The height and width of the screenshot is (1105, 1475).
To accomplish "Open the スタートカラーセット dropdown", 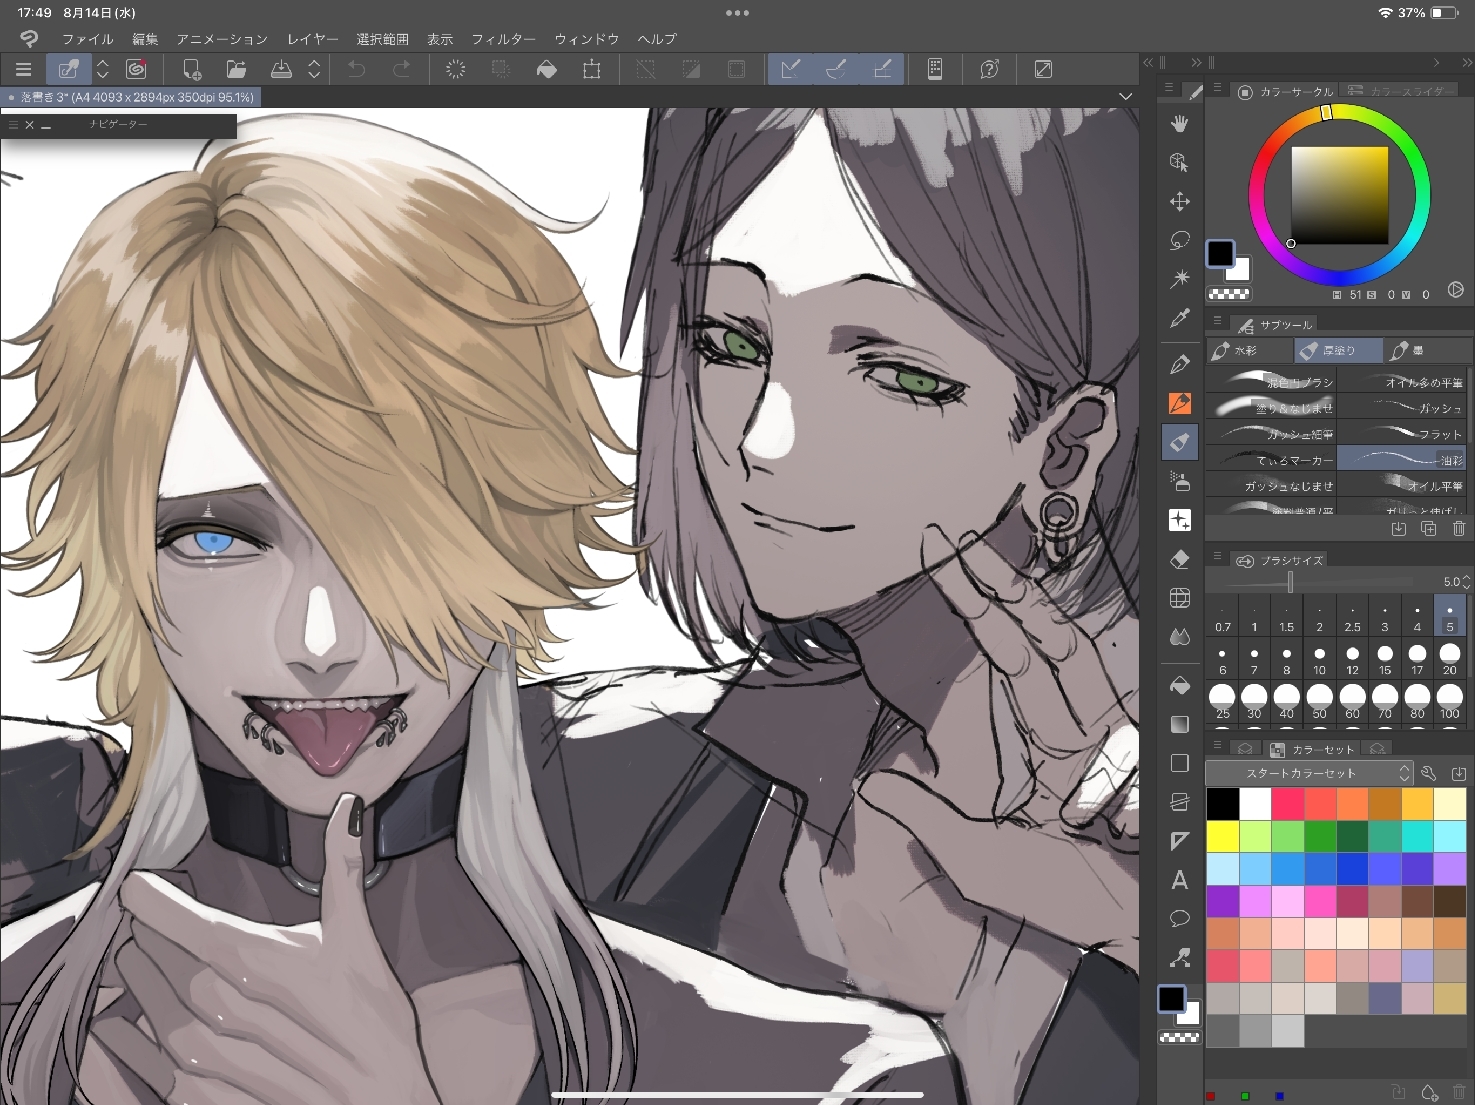I will pyautogui.click(x=1308, y=773).
